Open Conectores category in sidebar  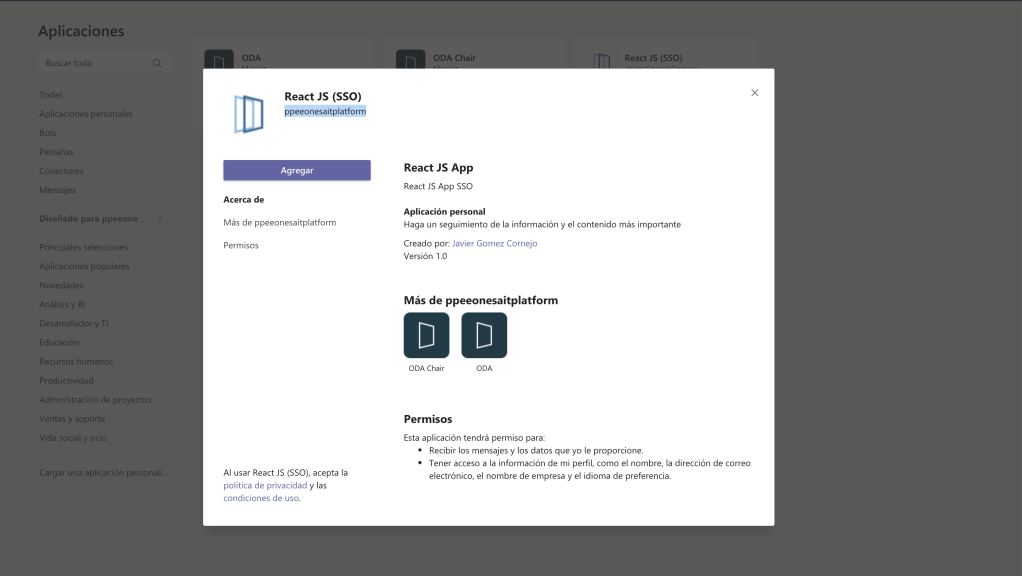click(61, 171)
